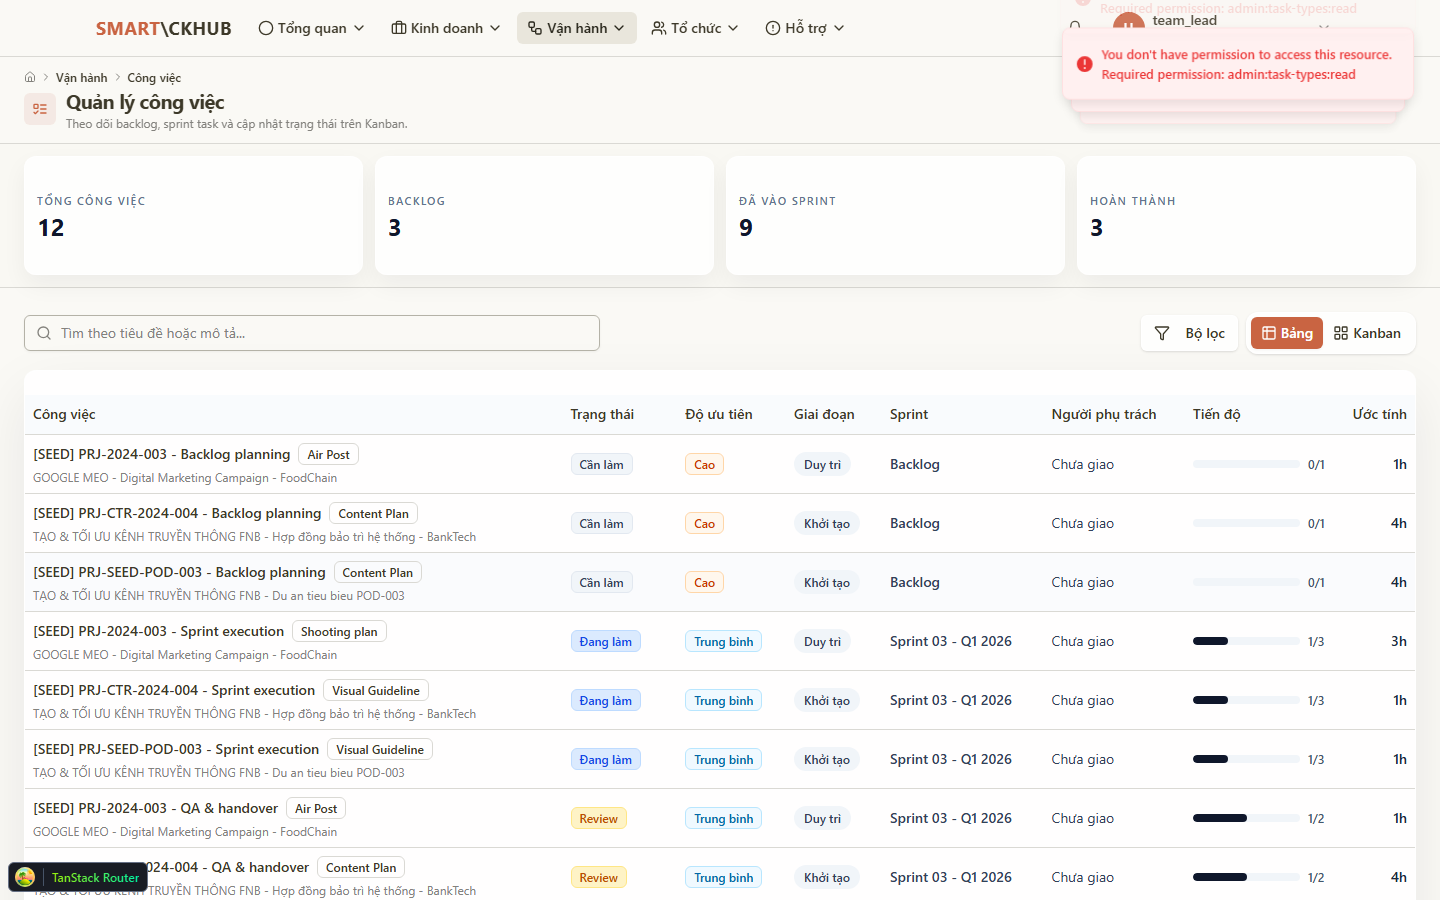Click the error alert icon in notification
Screen dimensions: 1440x900
(1084, 64)
